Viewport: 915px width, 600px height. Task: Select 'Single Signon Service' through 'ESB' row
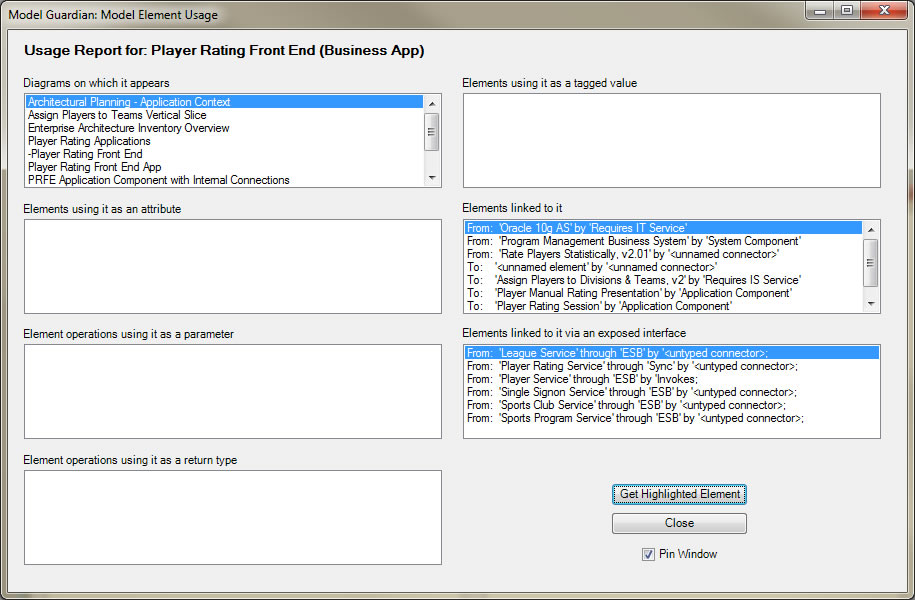[x=672, y=392]
